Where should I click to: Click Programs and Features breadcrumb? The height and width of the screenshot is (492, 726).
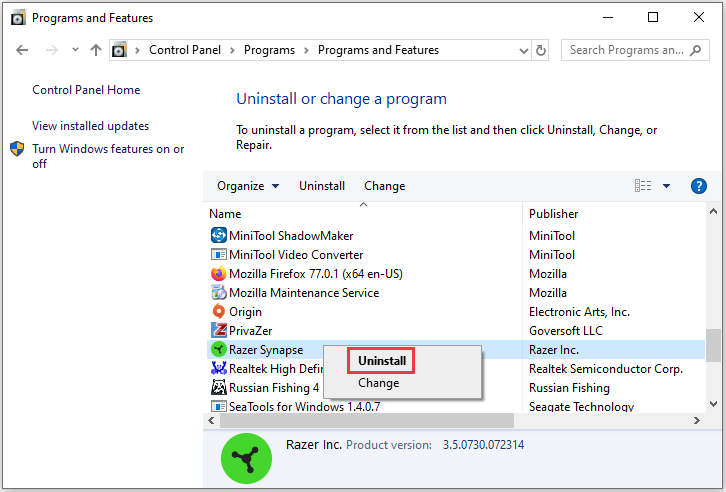pos(378,50)
